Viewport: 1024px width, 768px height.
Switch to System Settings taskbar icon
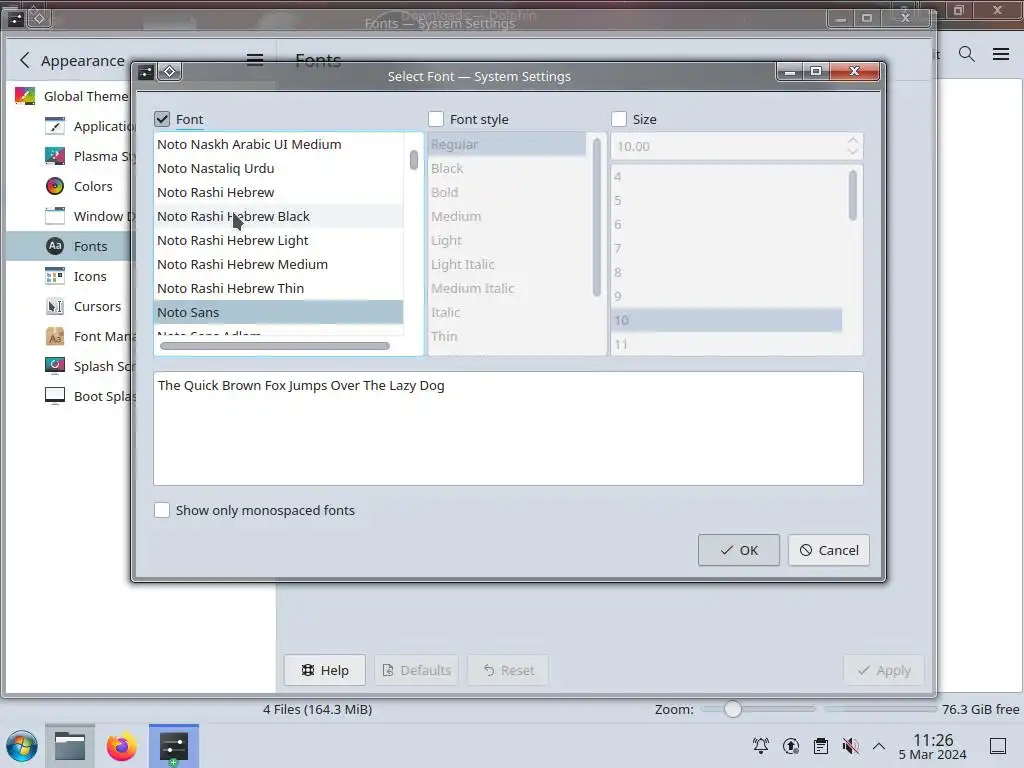click(174, 746)
